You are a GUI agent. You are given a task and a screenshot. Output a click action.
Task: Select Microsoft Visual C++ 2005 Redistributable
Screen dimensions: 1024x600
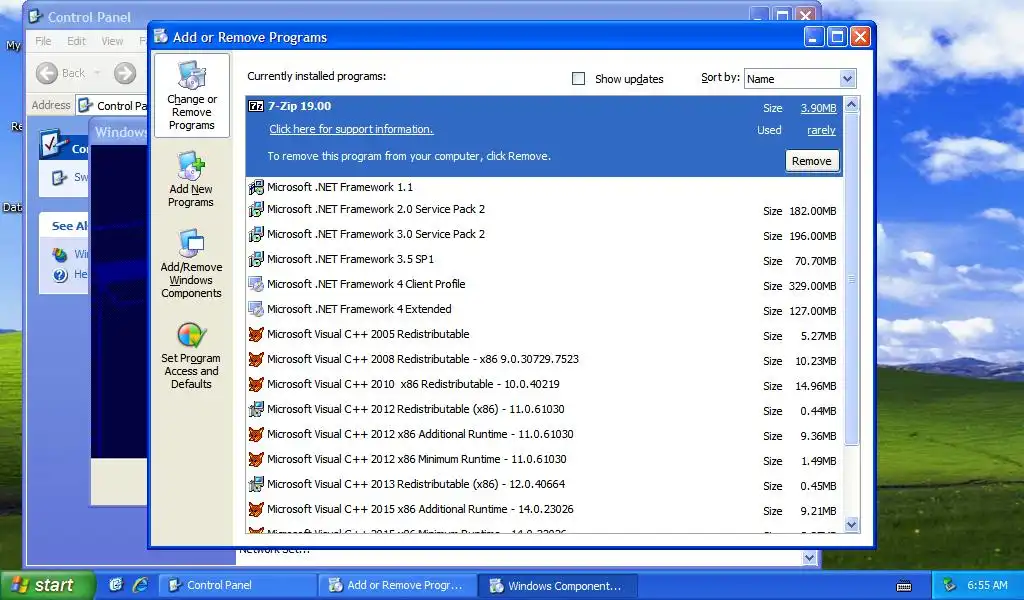[x=545, y=335]
